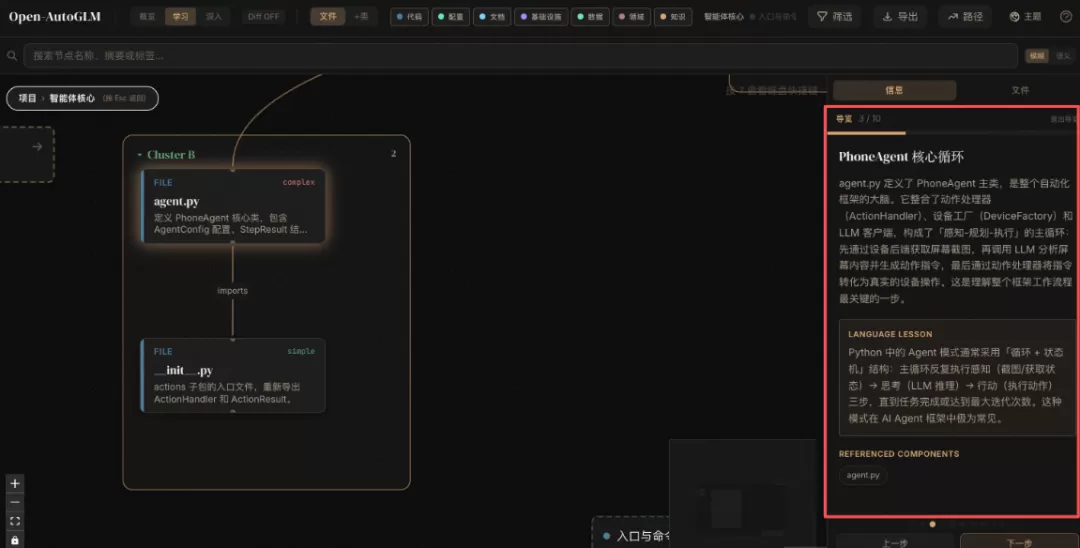Click the tour progress bar
The image size is (1080, 548).
click(953, 133)
